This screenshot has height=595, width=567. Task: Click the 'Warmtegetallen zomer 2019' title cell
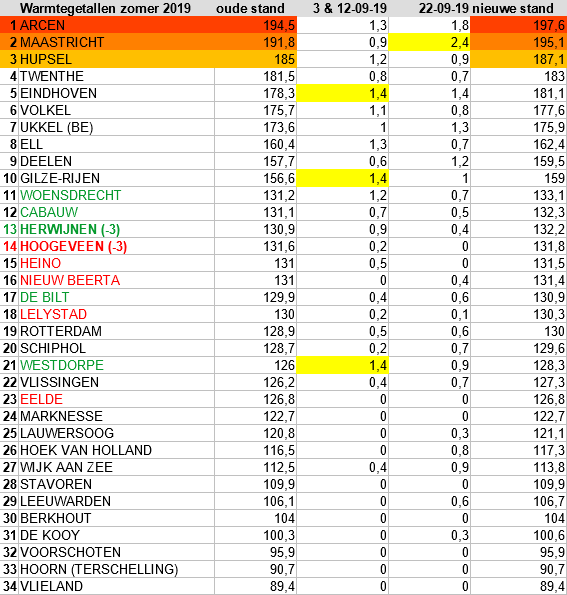(x=105, y=8)
